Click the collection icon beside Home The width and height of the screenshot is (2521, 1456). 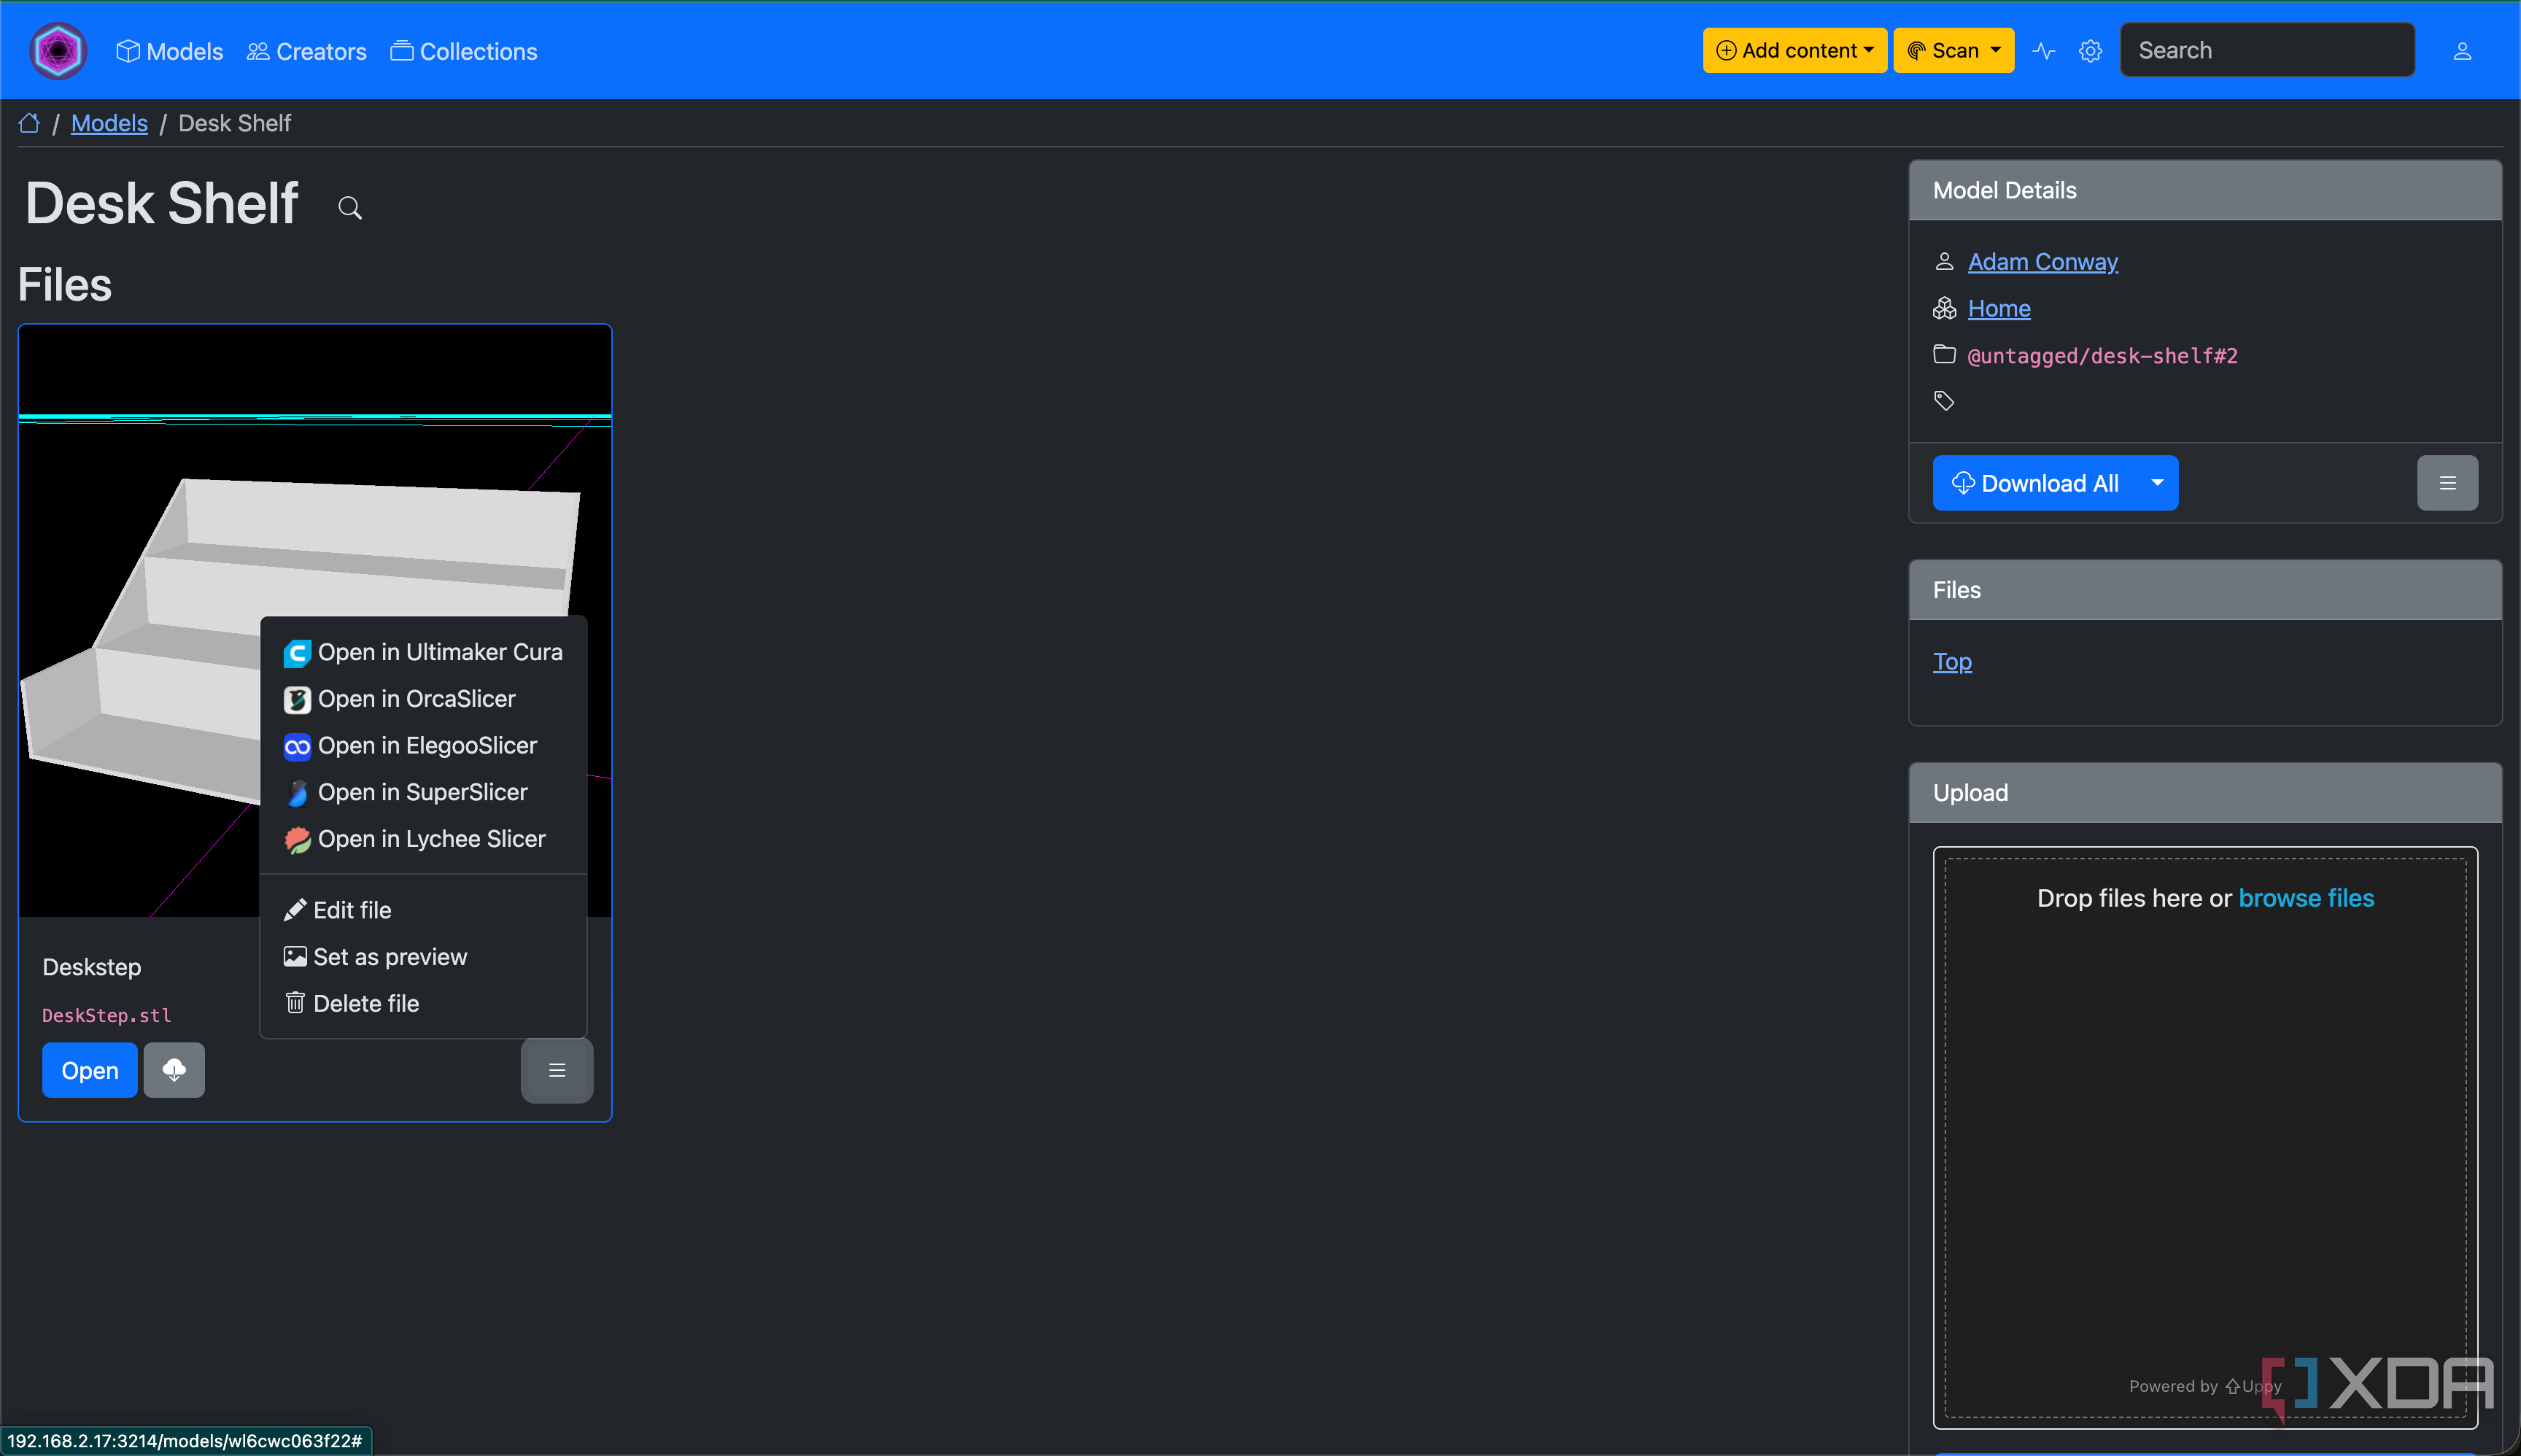click(1944, 308)
